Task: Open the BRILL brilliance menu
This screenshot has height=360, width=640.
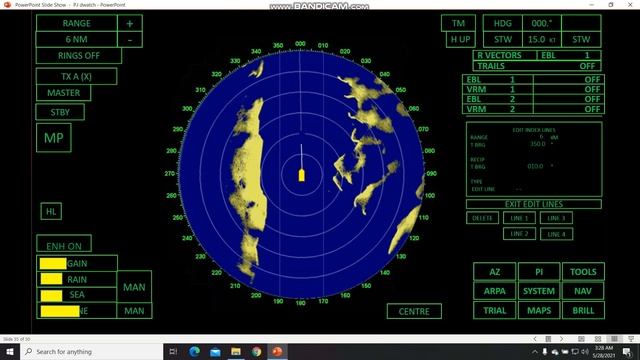Action: [583, 310]
